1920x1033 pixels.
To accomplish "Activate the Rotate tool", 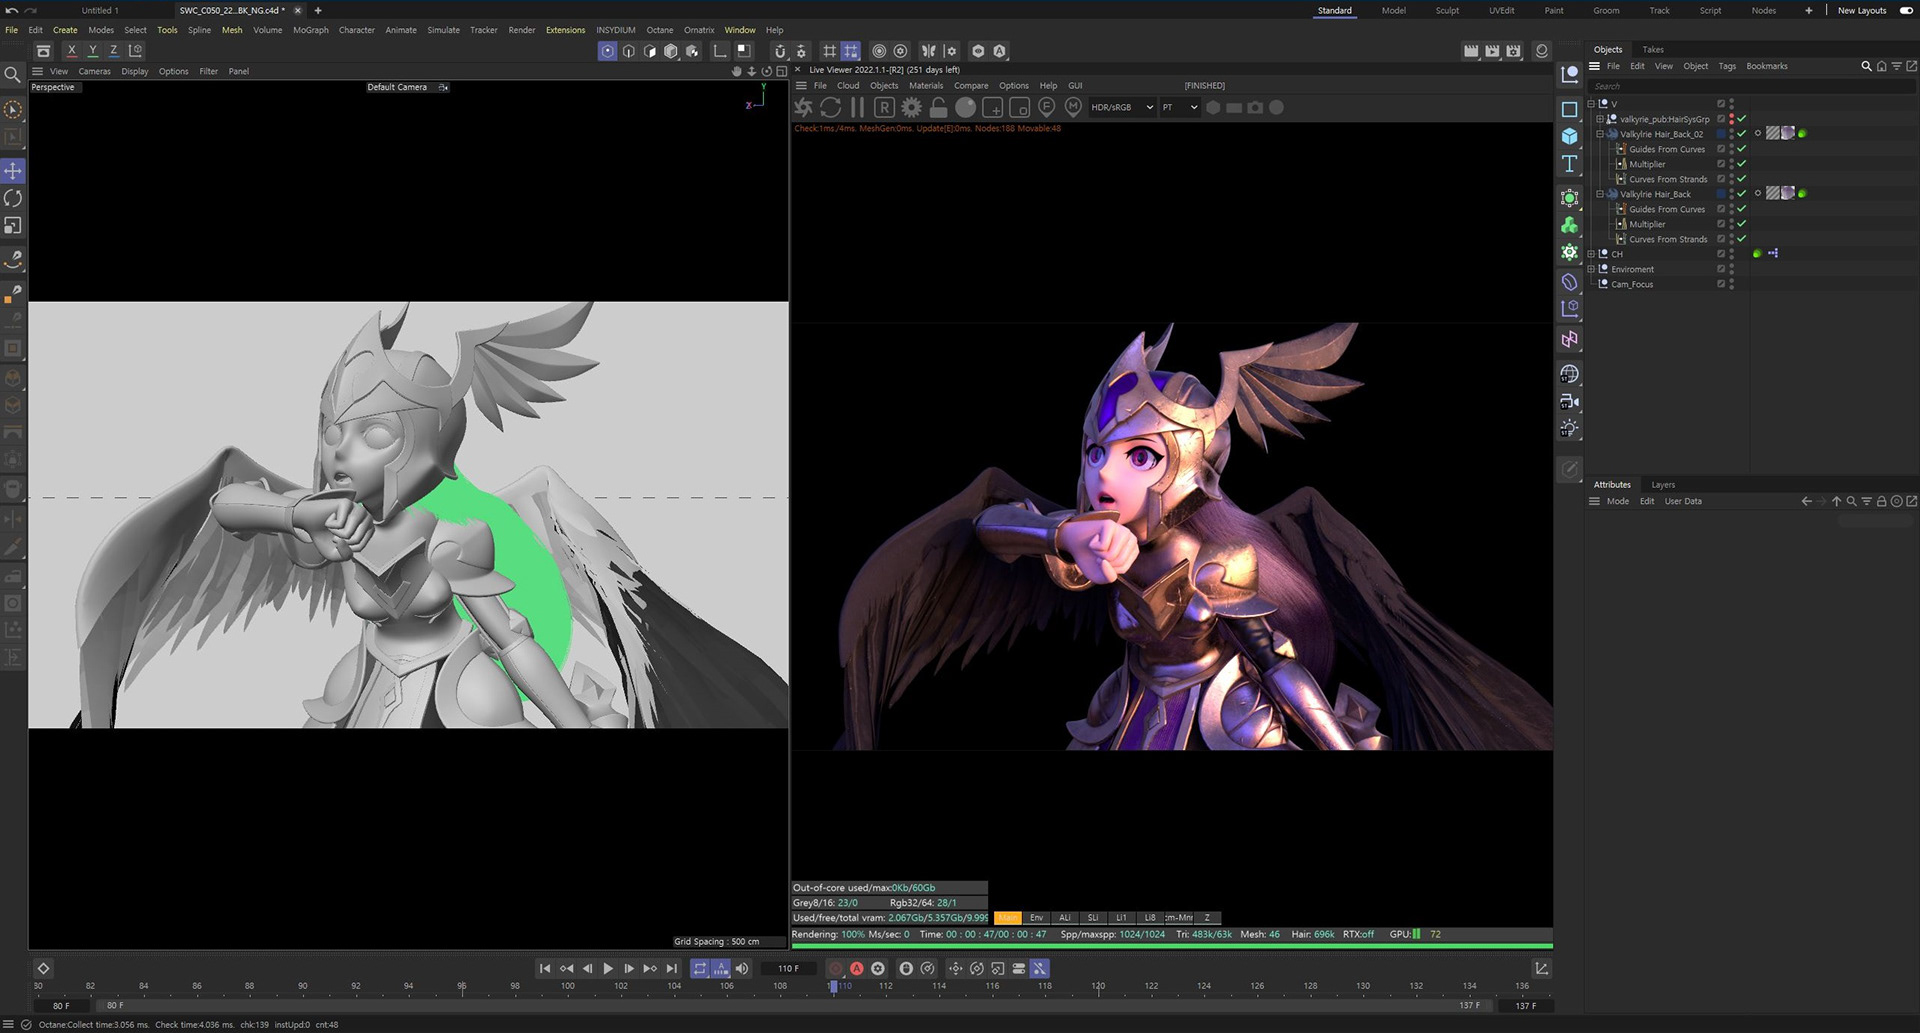I will (13, 198).
